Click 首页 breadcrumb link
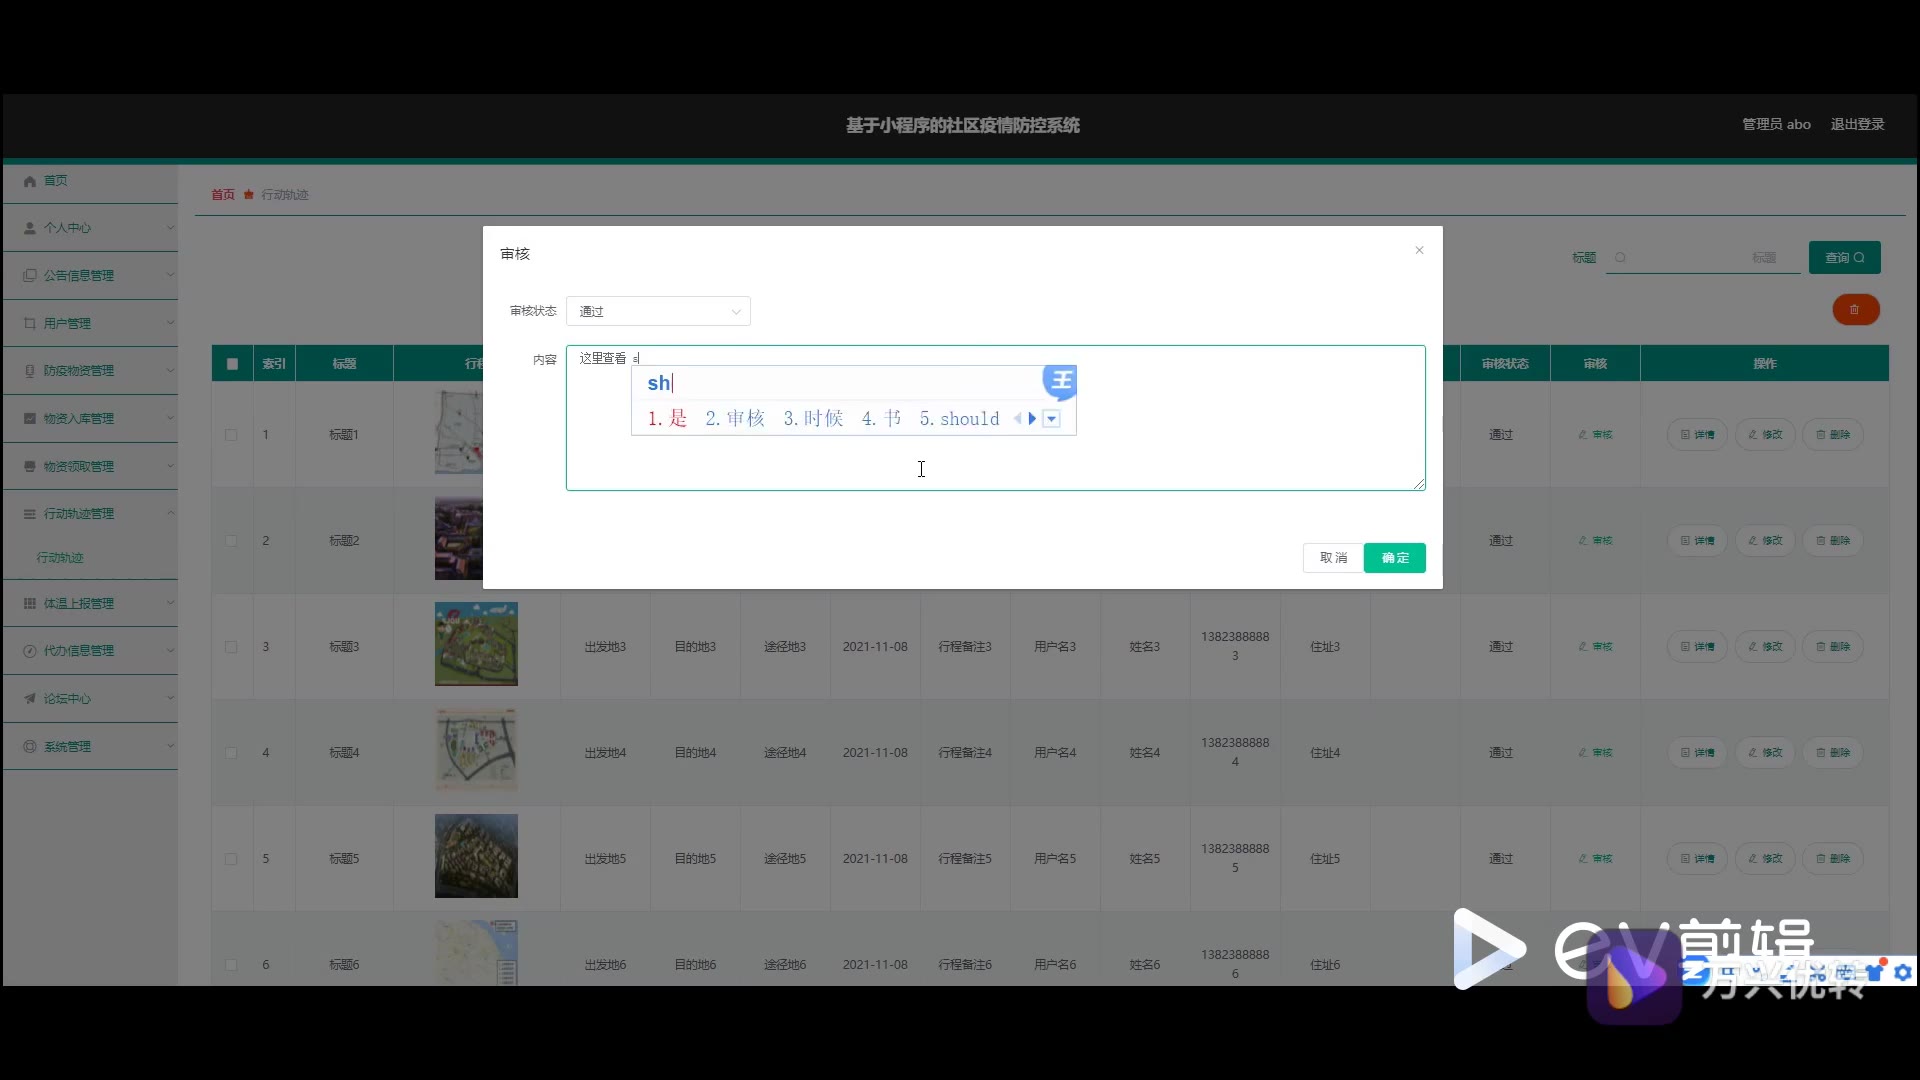This screenshot has height=1080, width=1920. click(223, 195)
